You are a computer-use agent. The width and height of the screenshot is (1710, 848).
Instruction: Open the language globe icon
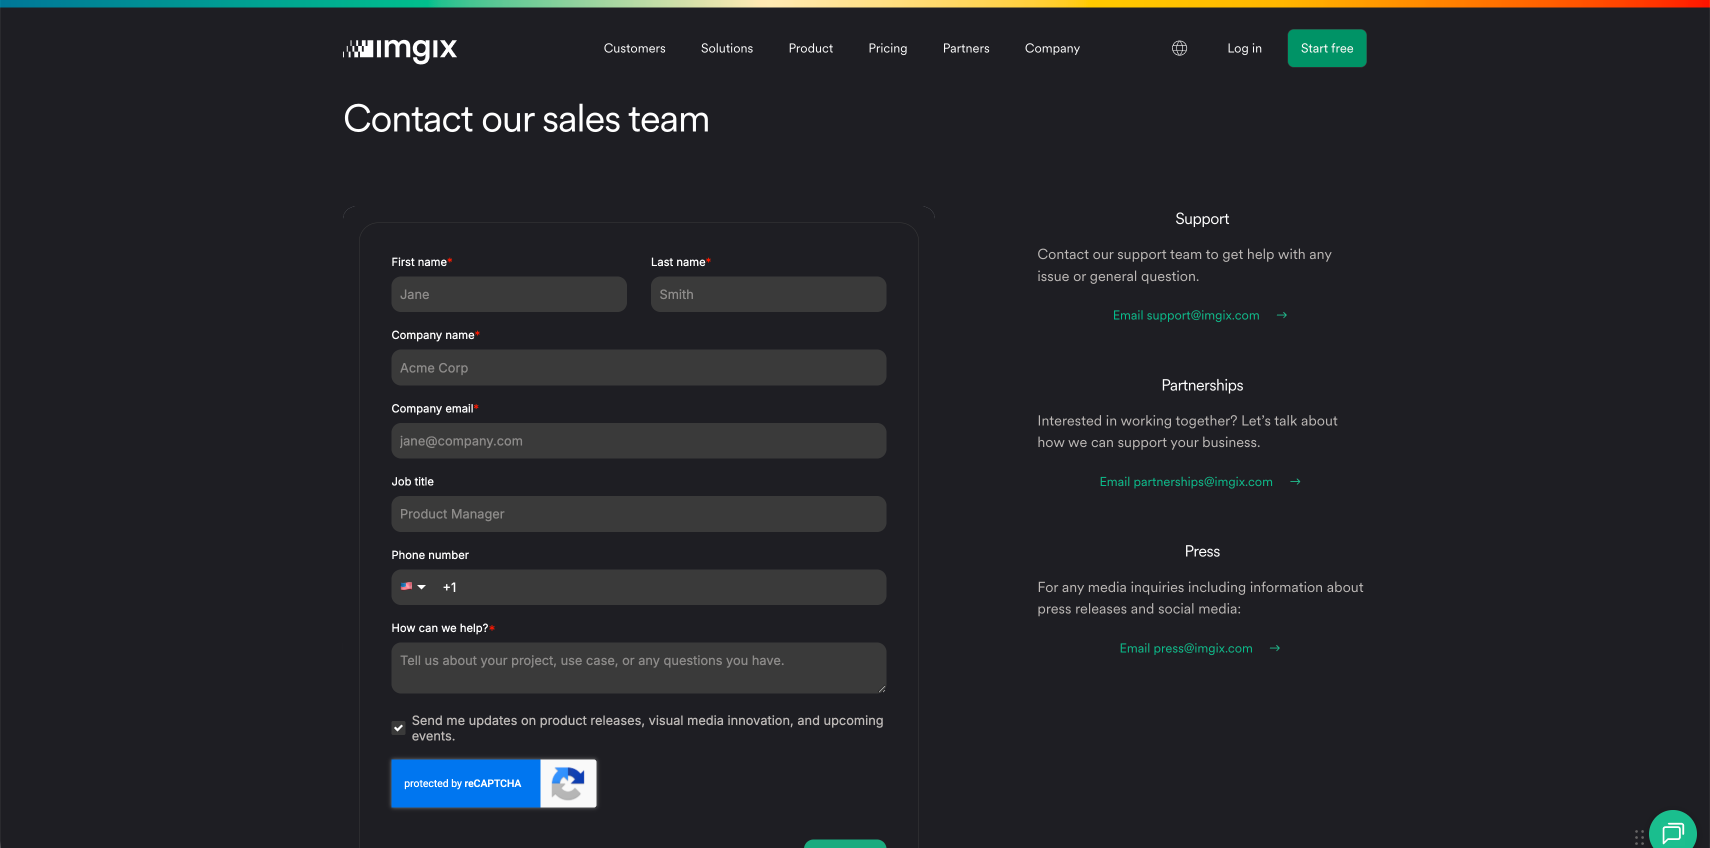[1180, 48]
